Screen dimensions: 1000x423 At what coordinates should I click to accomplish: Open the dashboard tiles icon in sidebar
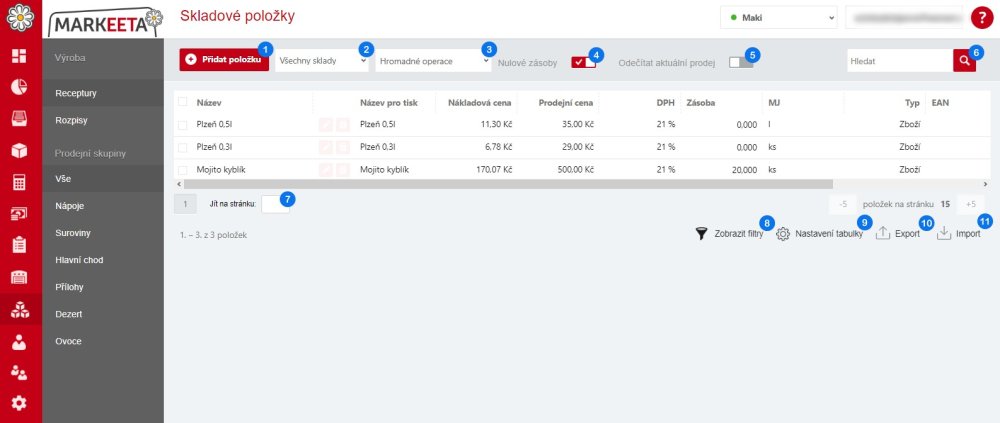tap(20, 56)
